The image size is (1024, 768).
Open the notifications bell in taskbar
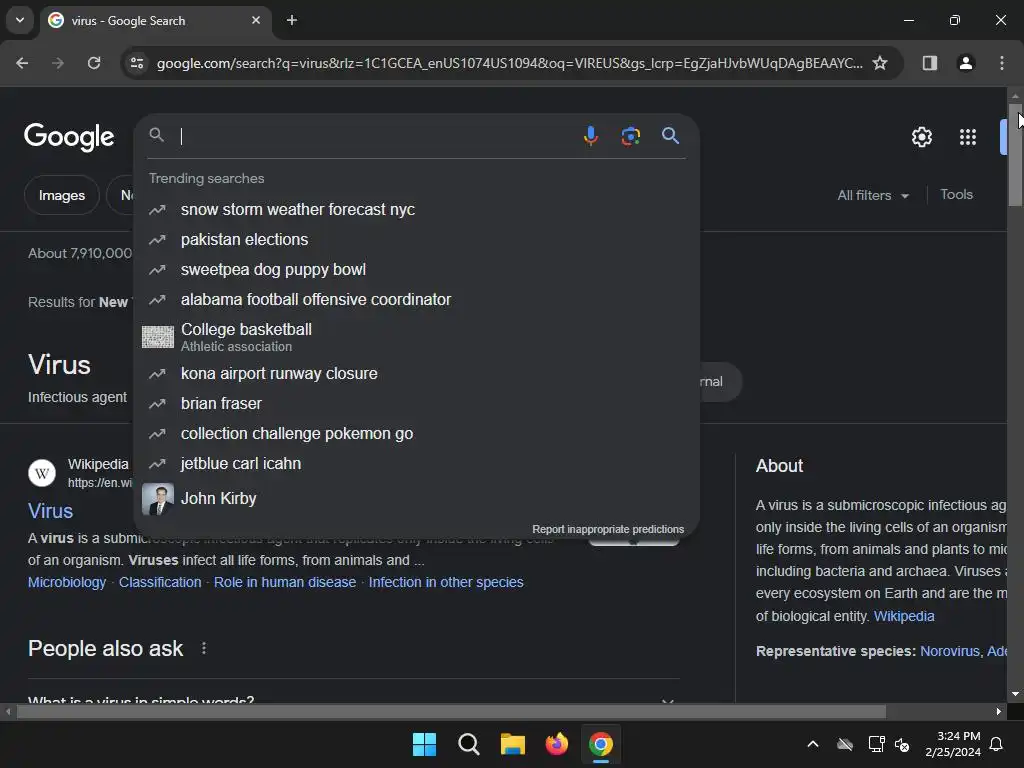pos(997,744)
